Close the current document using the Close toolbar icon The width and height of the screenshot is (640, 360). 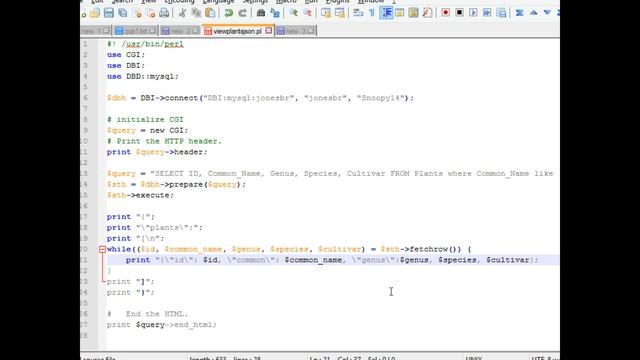tap(137, 13)
